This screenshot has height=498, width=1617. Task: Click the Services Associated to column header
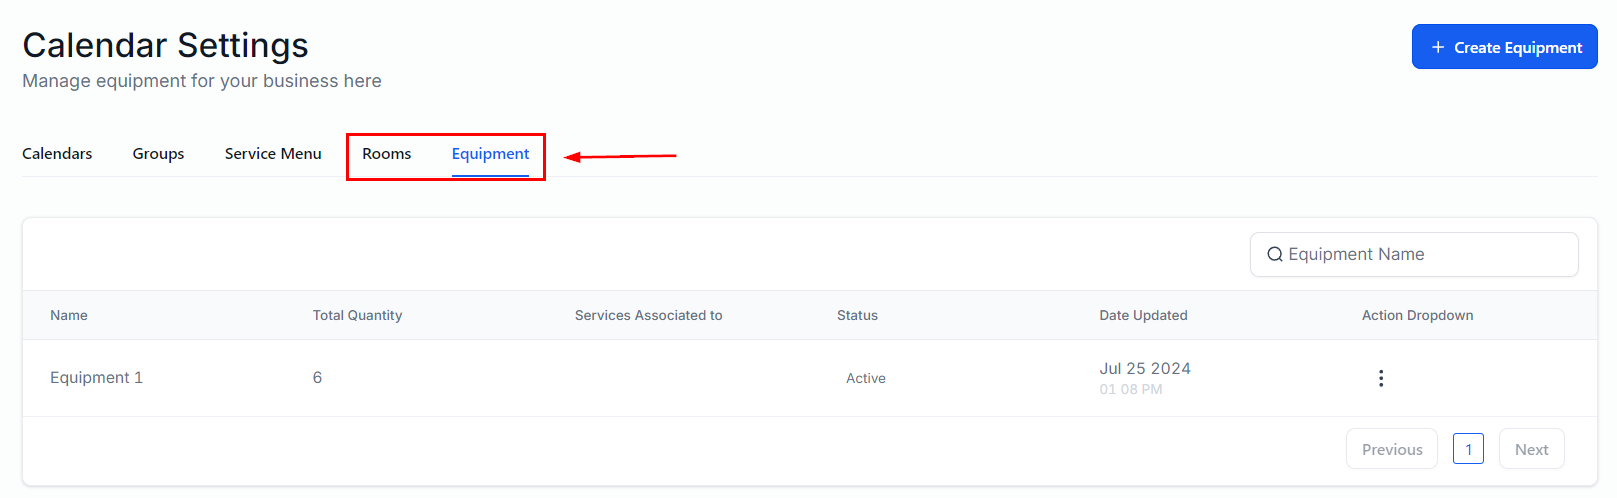(x=648, y=315)
